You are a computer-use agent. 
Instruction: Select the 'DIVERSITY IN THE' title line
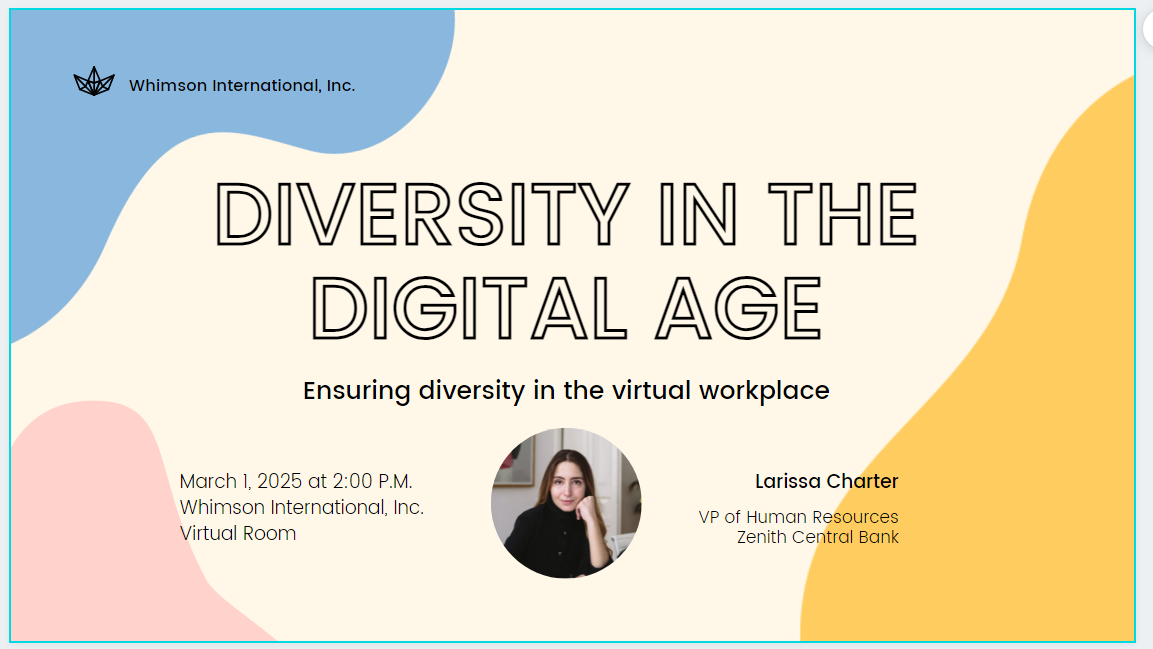tap(566, 214)
